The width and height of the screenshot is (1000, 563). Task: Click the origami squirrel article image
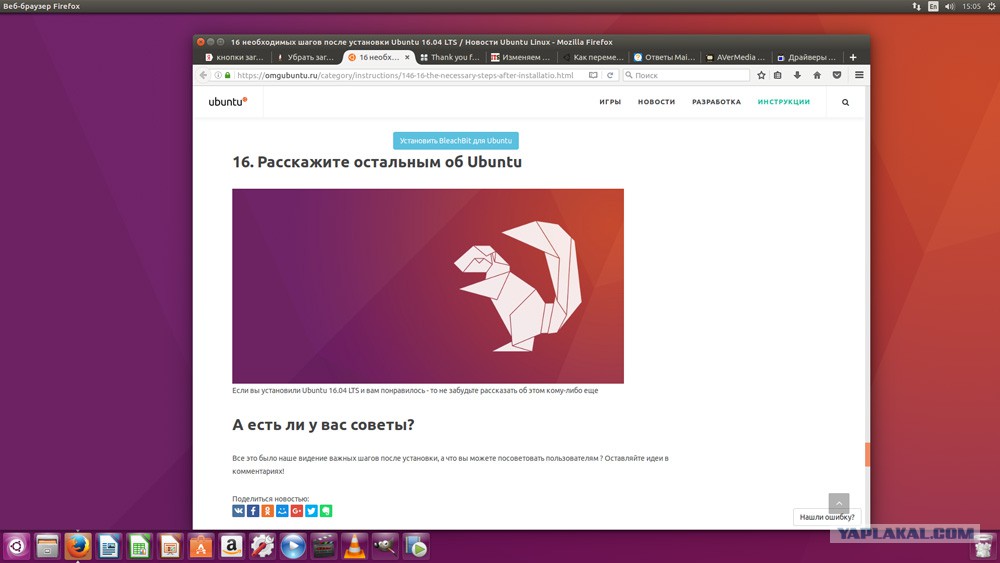click(428, 286)
